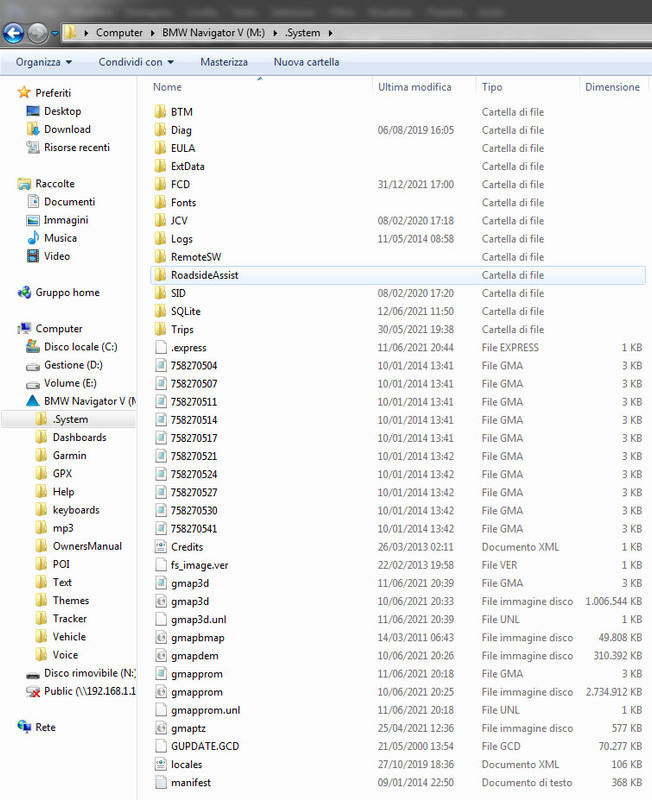Expand the arrow after Computer in address bar

(x=153, y=33)
